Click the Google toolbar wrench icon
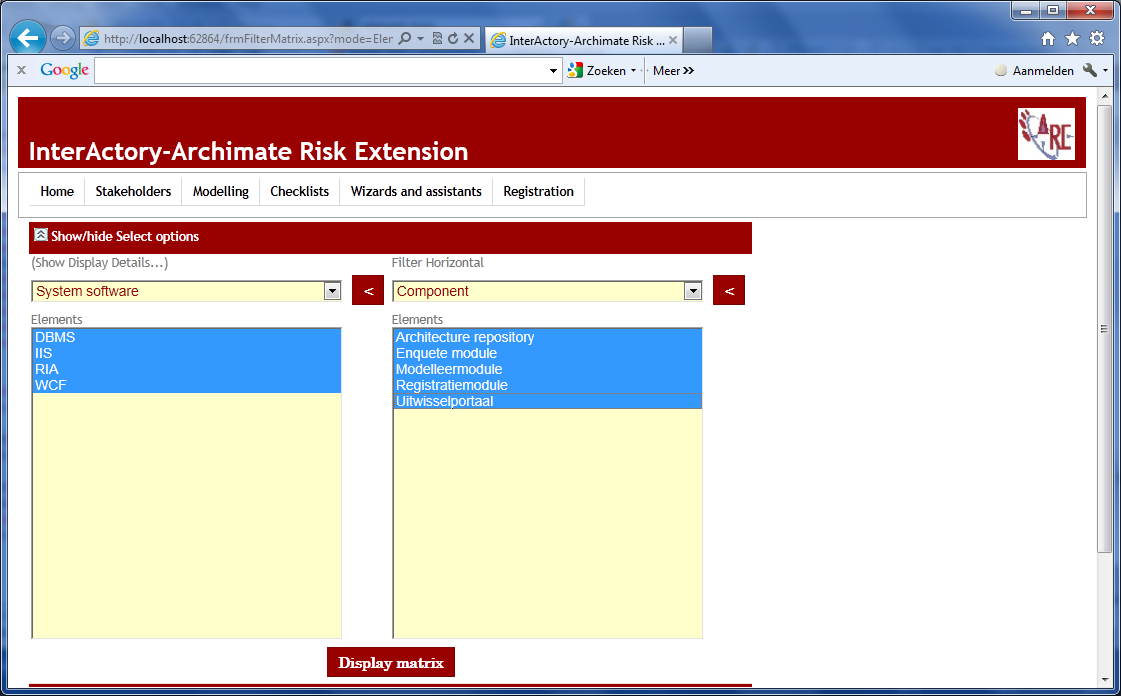Viewport: 1121px width, 696px height. [x=1090, y=71]
